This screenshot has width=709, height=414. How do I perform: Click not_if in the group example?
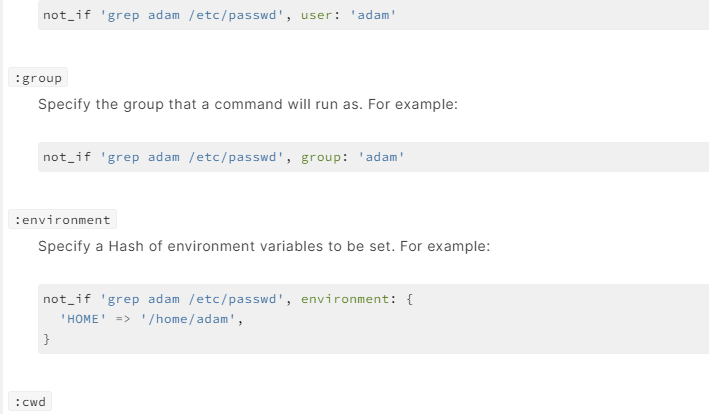[x=67, y=157]
